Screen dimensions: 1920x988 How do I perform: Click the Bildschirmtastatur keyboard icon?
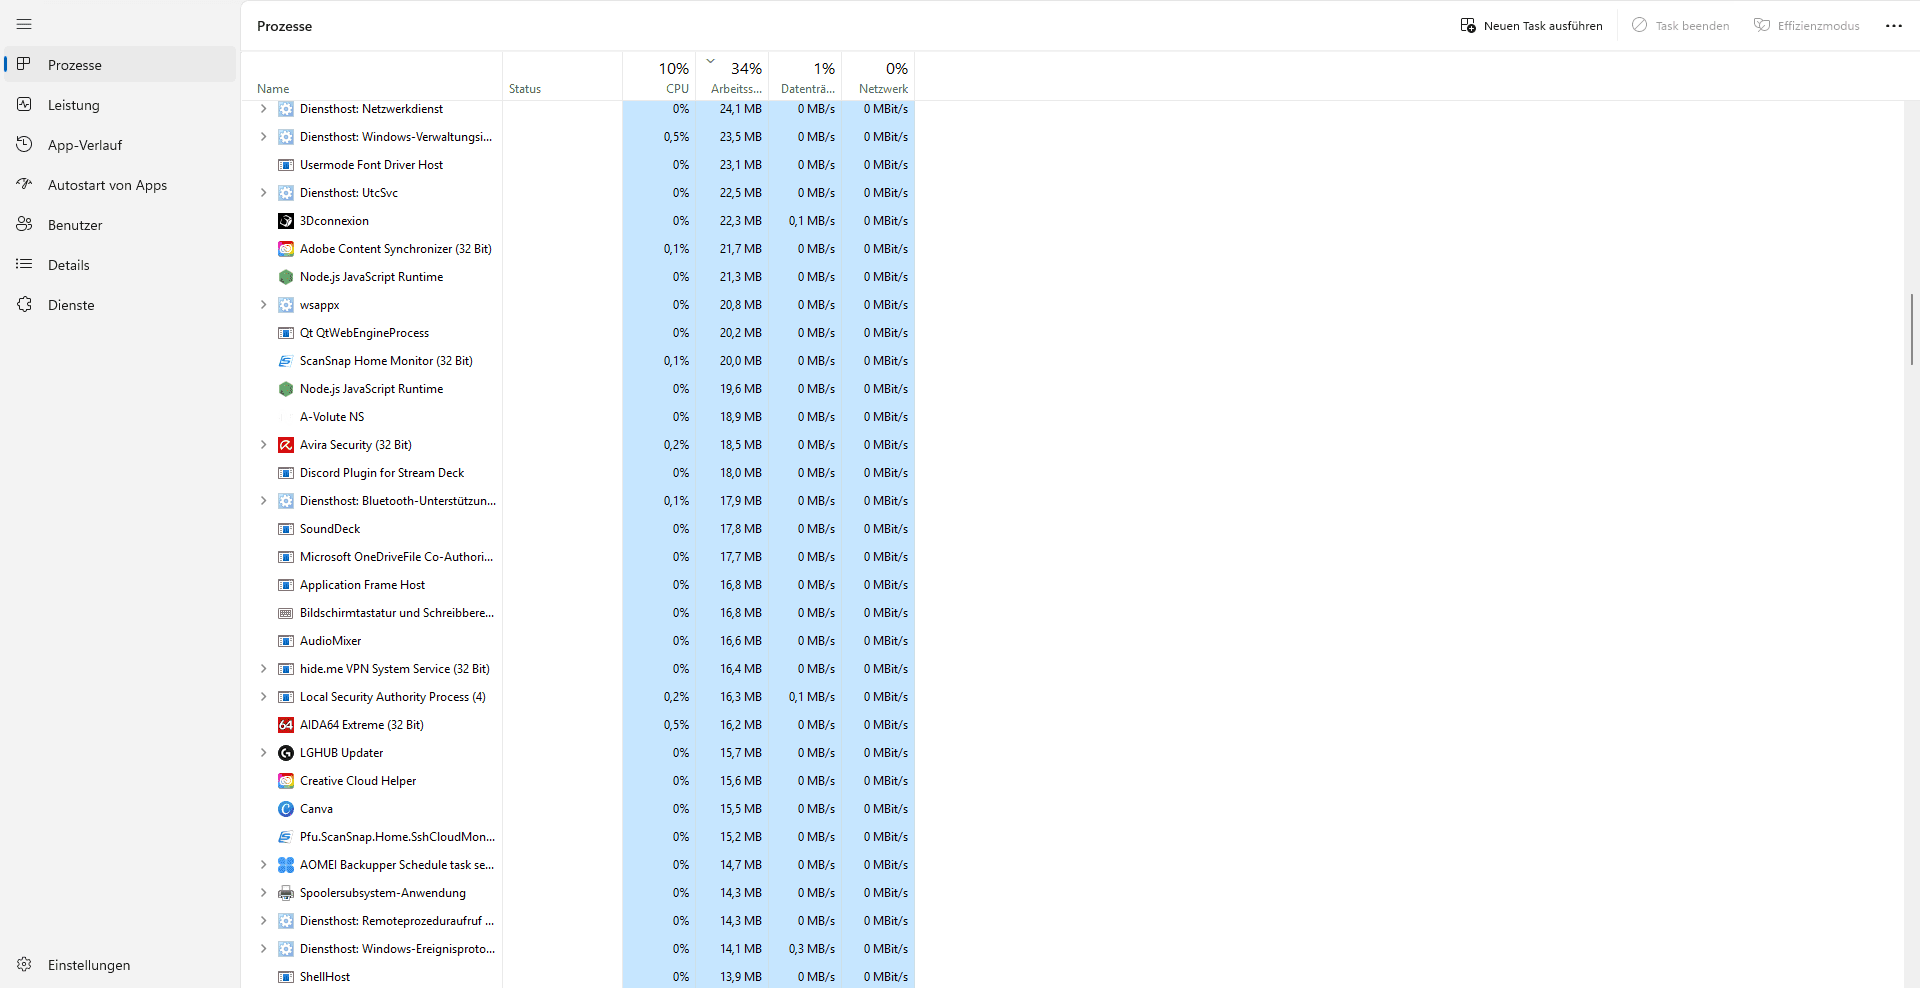[x=286, y=613]
